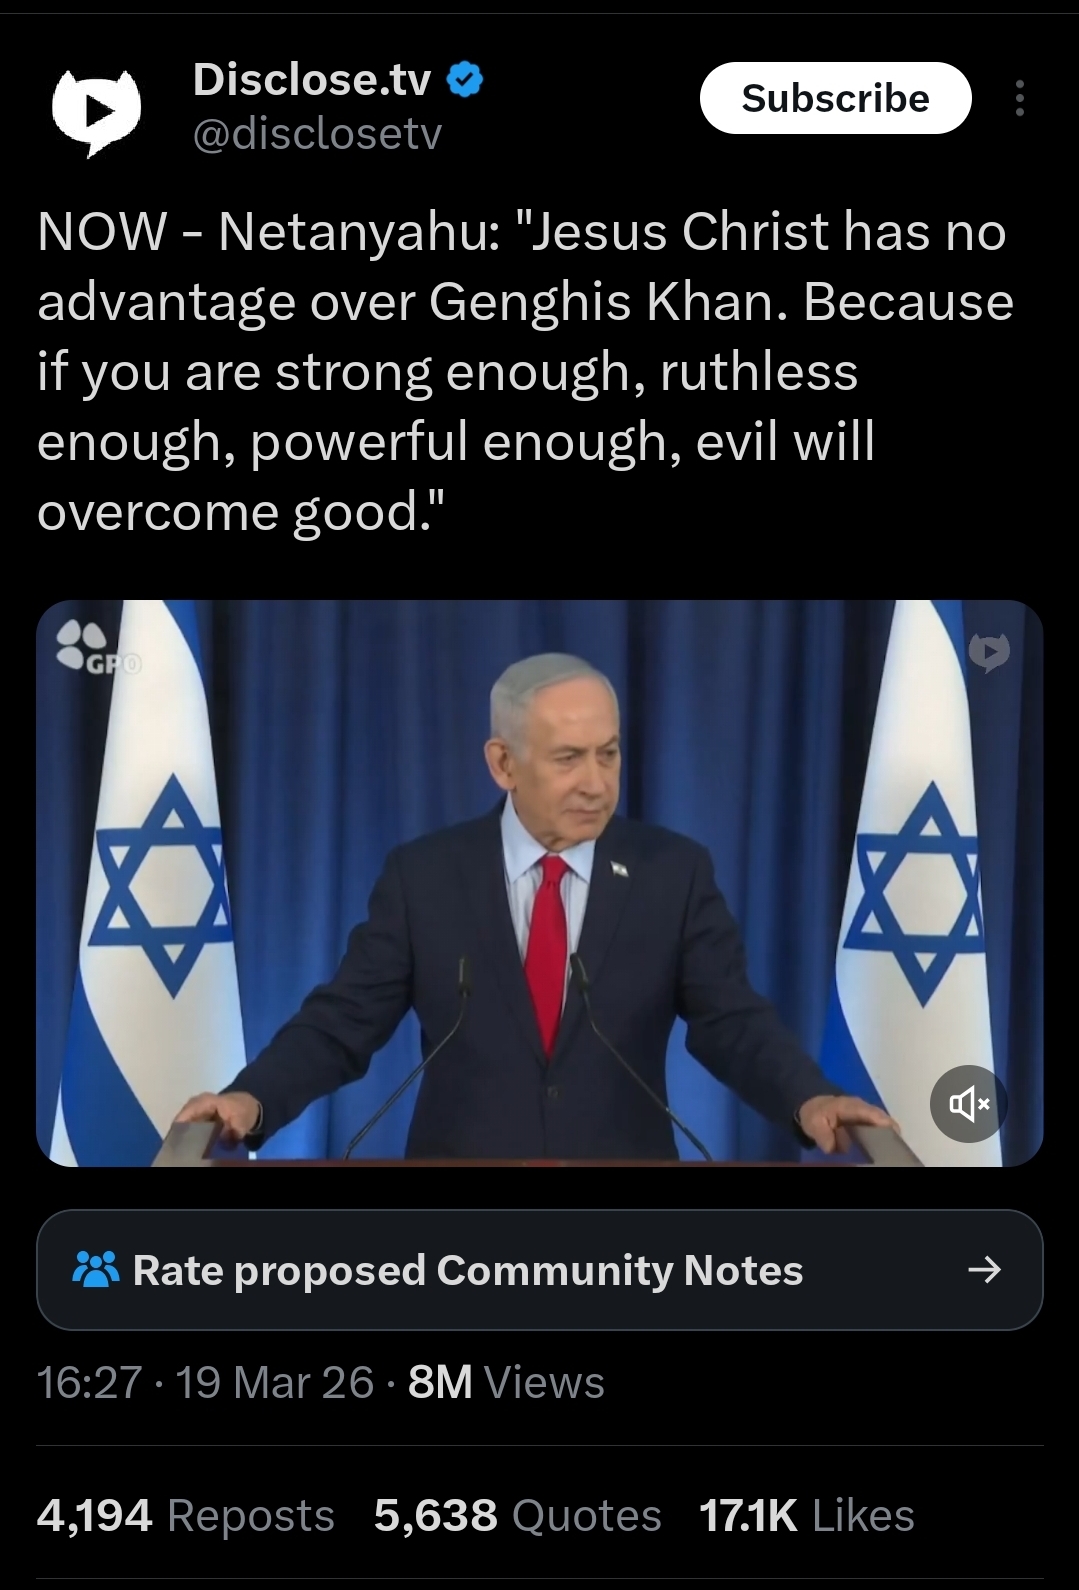The width and height of the screenshot is (1079, 1590).
Task: Subscribe to Disclose.tv
Action: coord(835,98)
